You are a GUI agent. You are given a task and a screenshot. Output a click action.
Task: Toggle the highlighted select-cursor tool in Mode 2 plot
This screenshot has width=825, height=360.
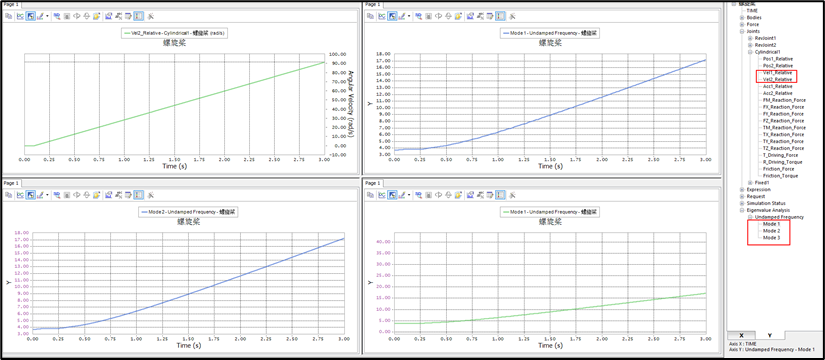pos(31,195)
